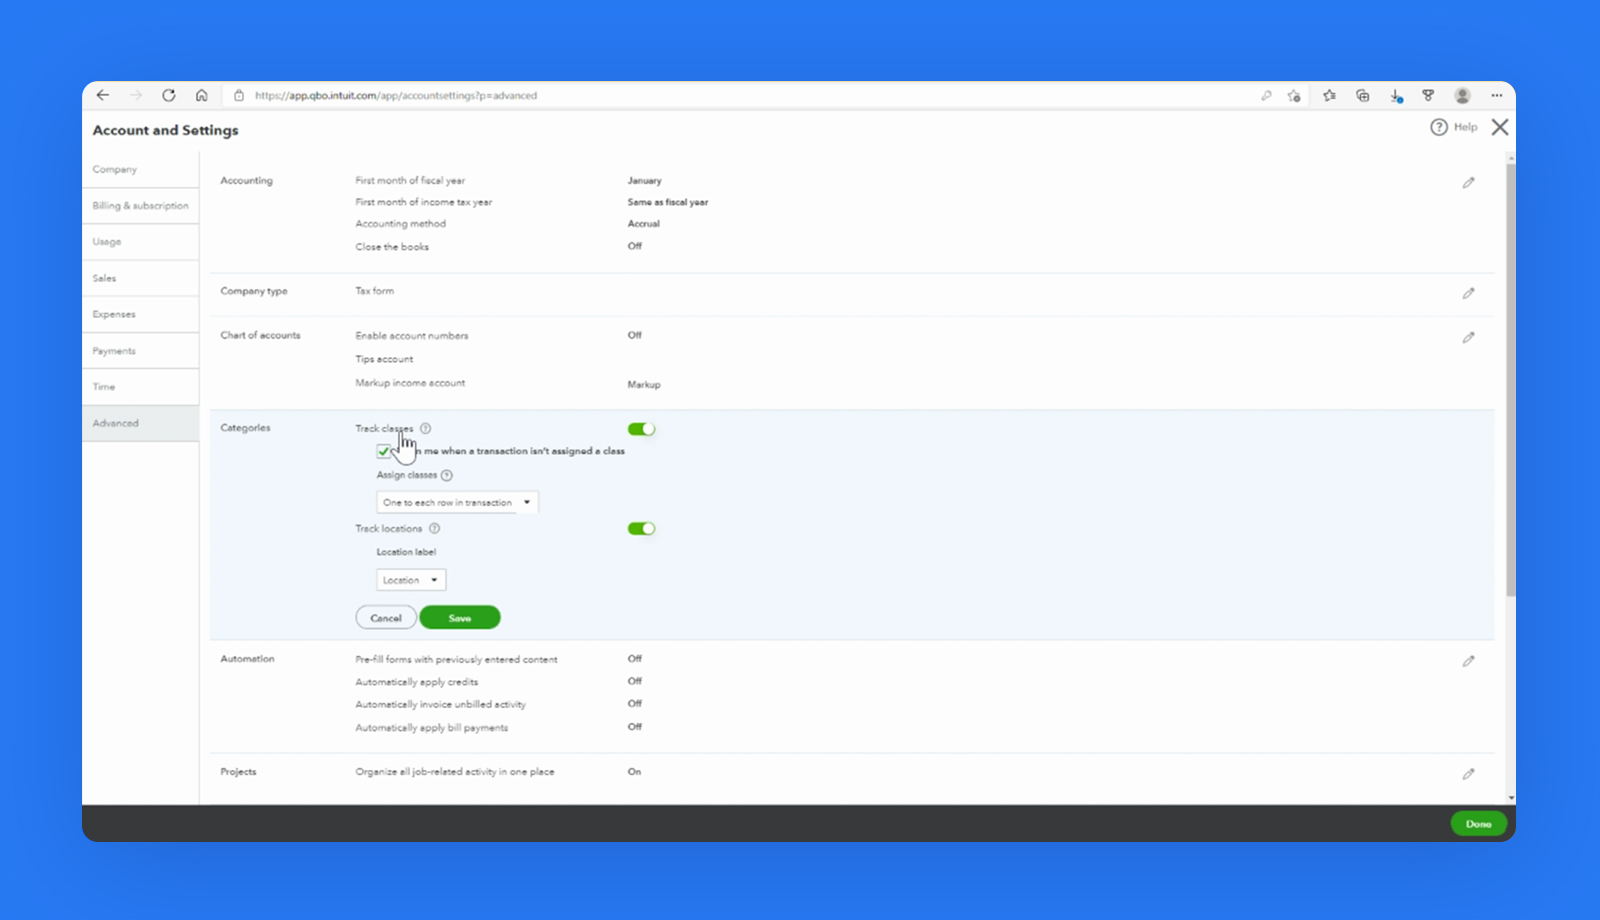The height and width of the screenshot is (920, 1600).
Task: Disable the Track classes toggle
Action: point(641,428)
